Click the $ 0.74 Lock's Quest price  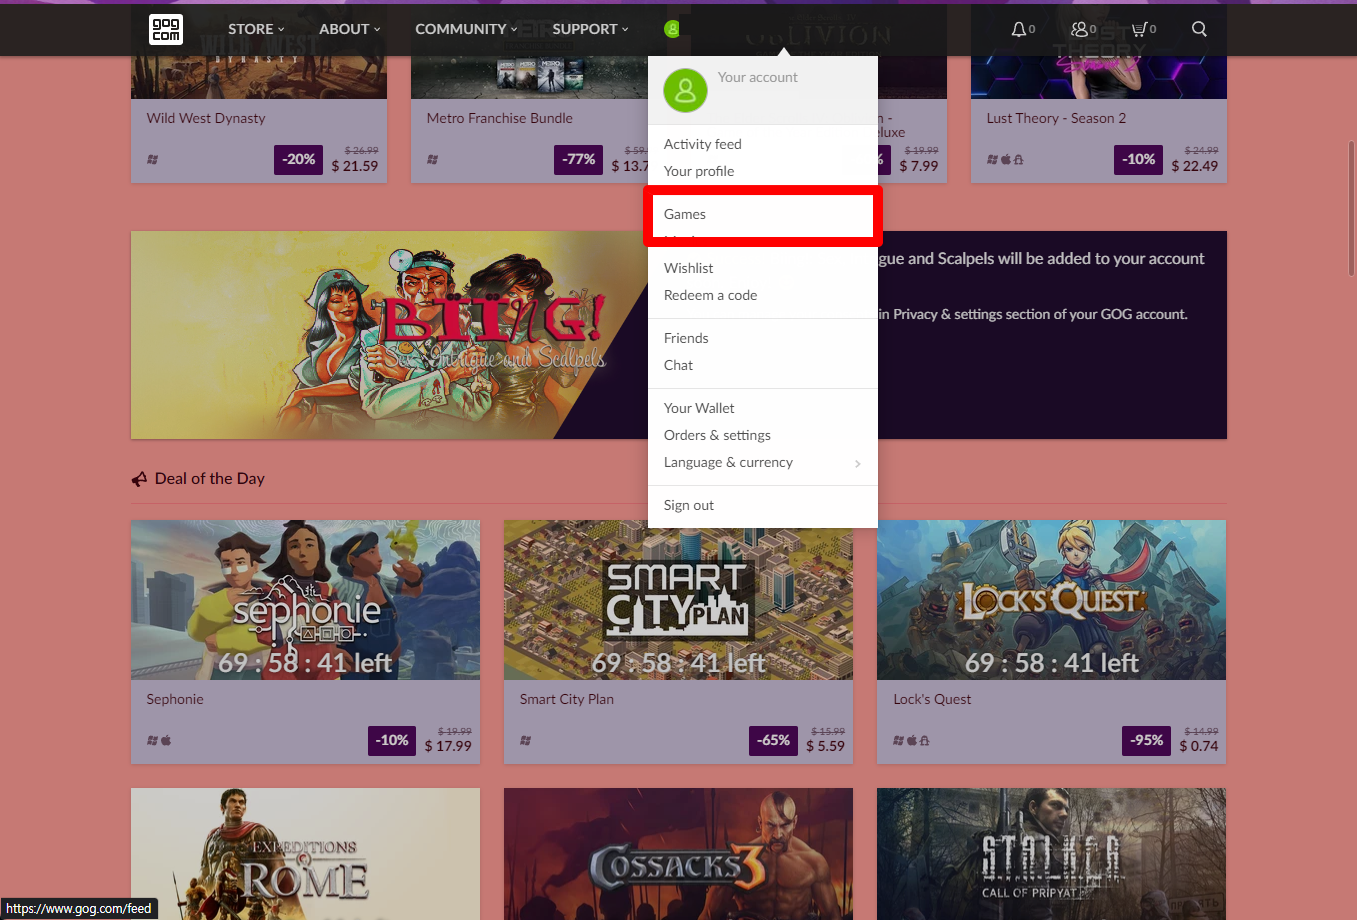coord(1199,746)
